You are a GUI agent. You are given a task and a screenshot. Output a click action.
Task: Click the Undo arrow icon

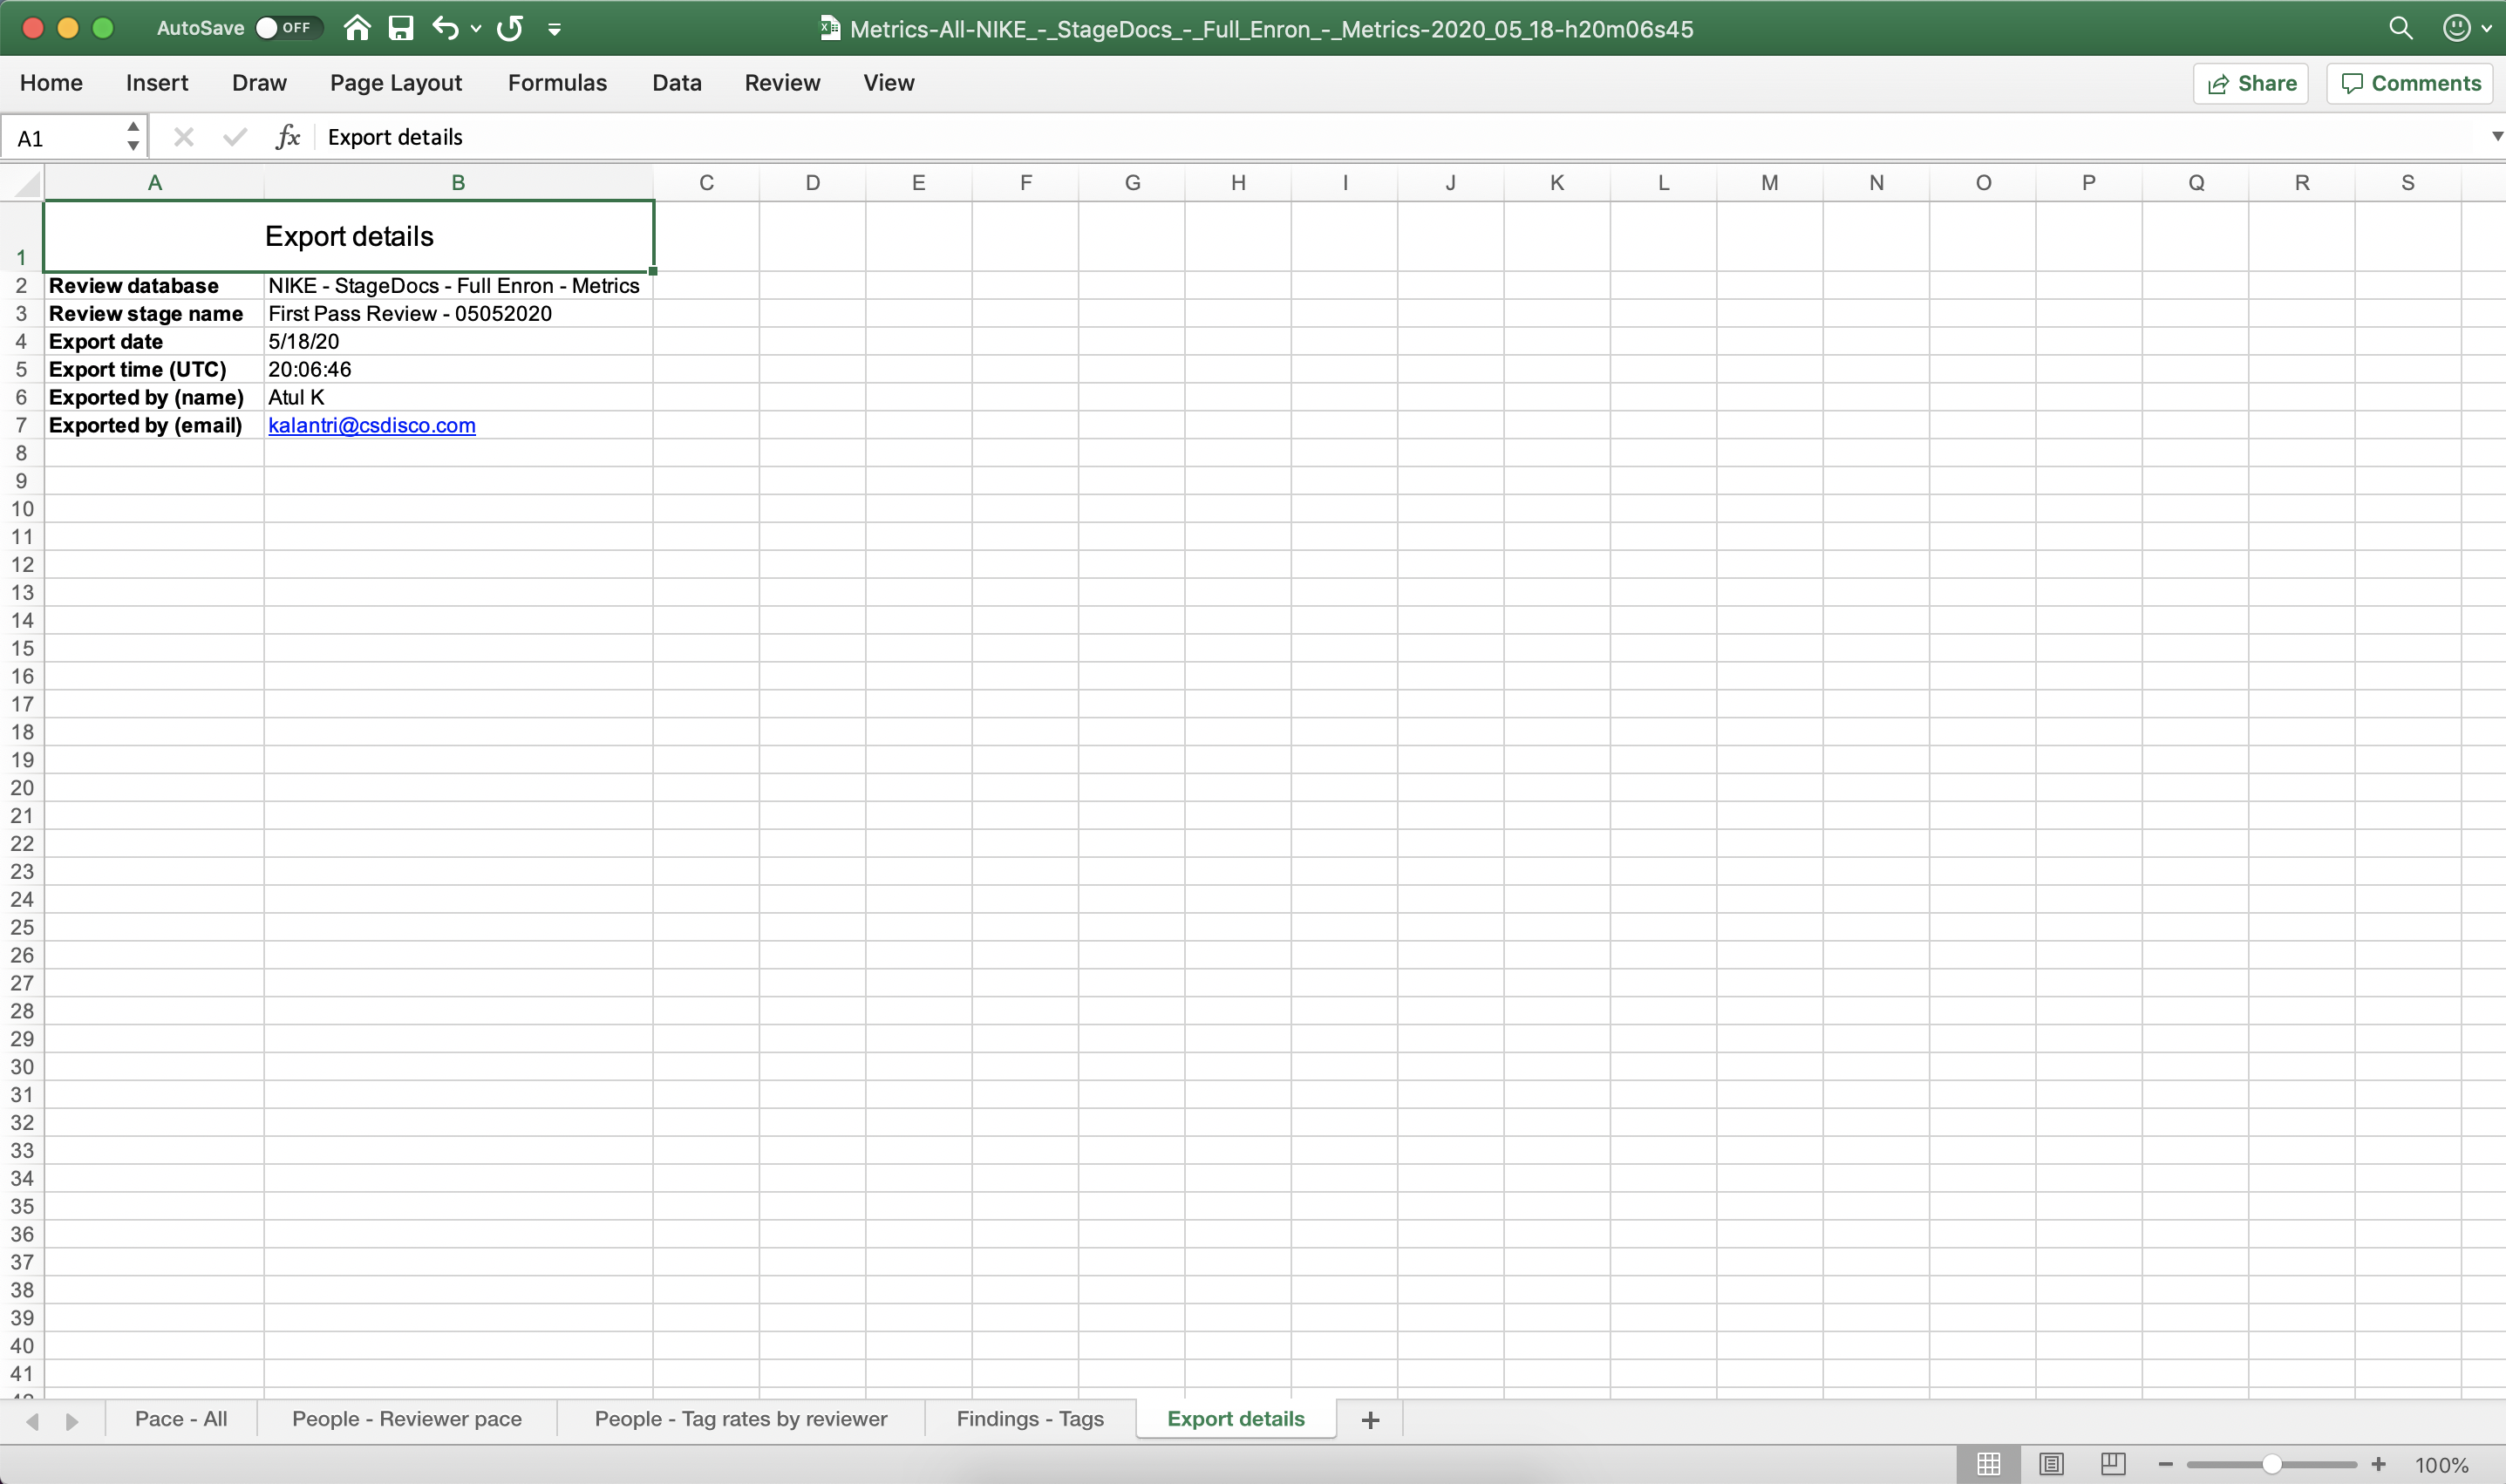click(x=445, y=28)
